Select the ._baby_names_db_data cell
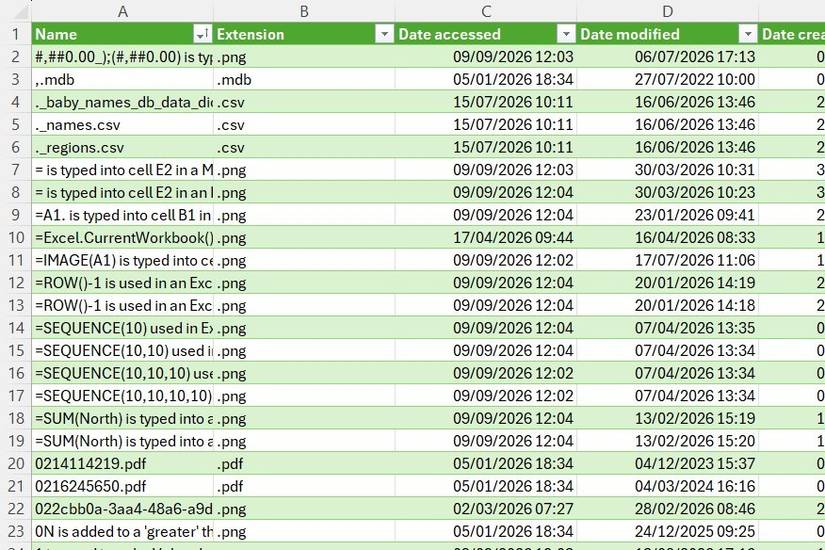Screen dimensions: 825x550 pyautogui.click(x=123, y=102)
